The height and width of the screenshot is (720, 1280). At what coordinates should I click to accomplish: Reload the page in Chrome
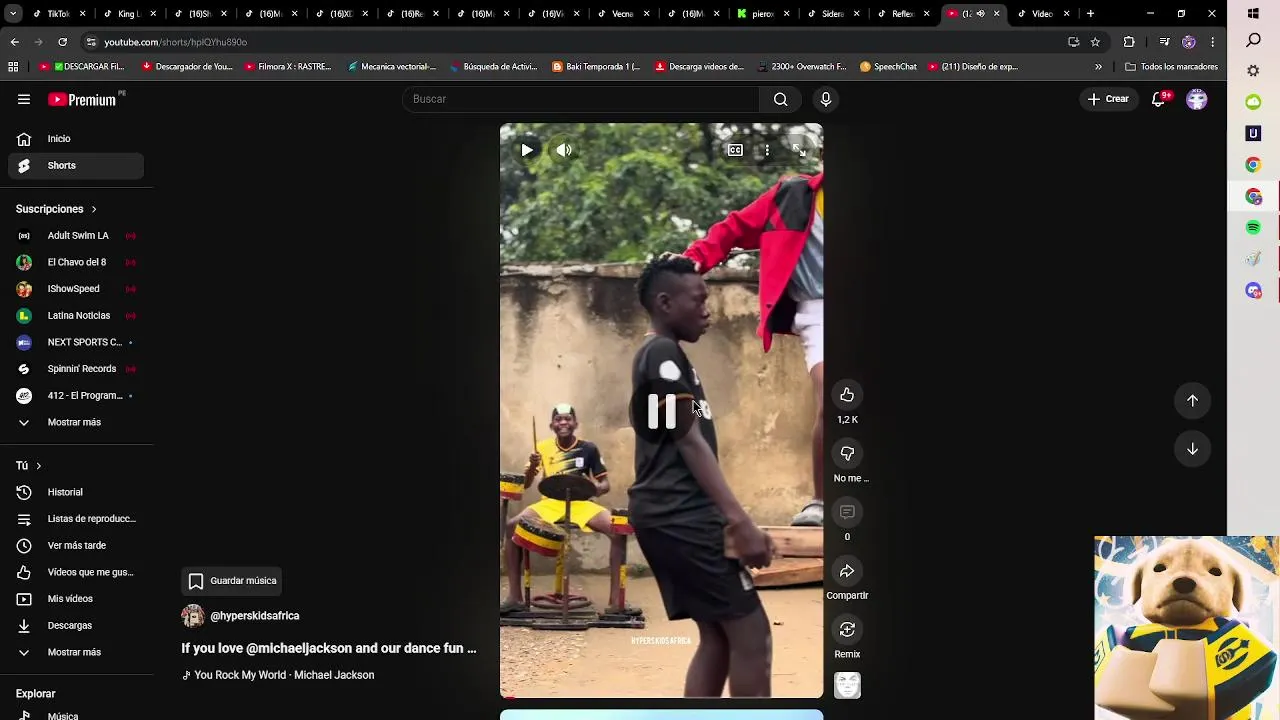62,42
